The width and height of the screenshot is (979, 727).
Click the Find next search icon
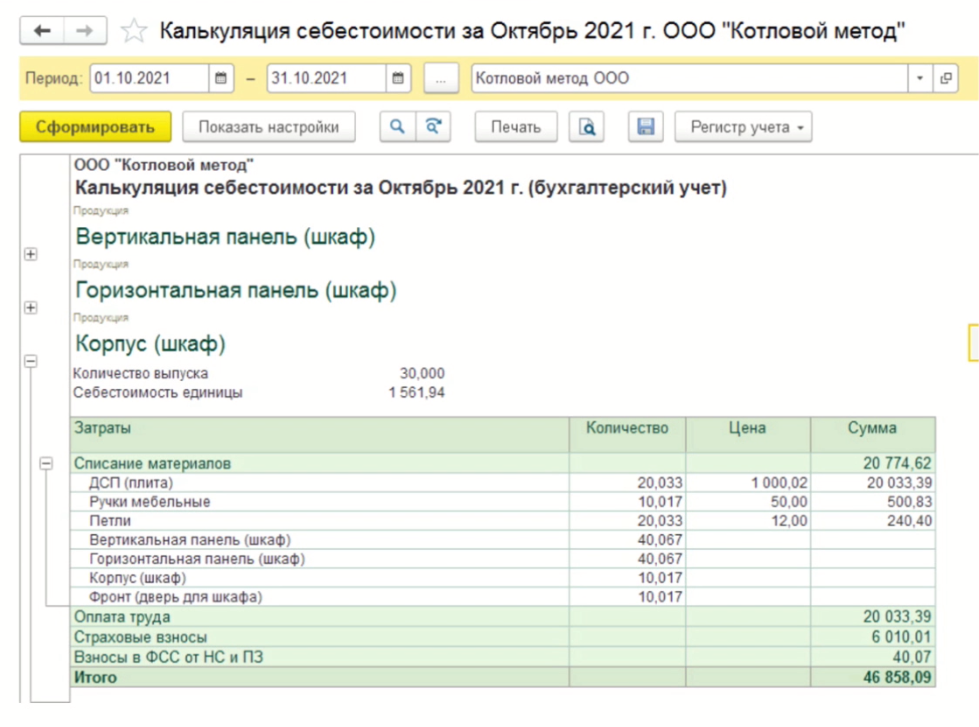pyautogui.click(x=433, y=127)
